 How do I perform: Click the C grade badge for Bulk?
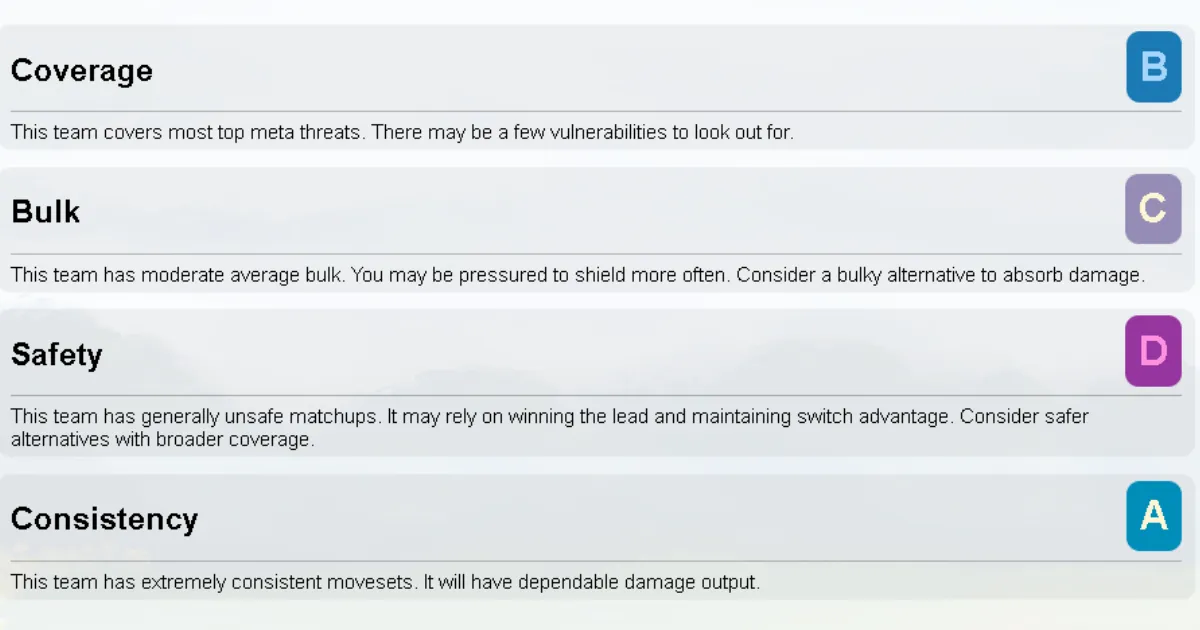point(1153,209)
